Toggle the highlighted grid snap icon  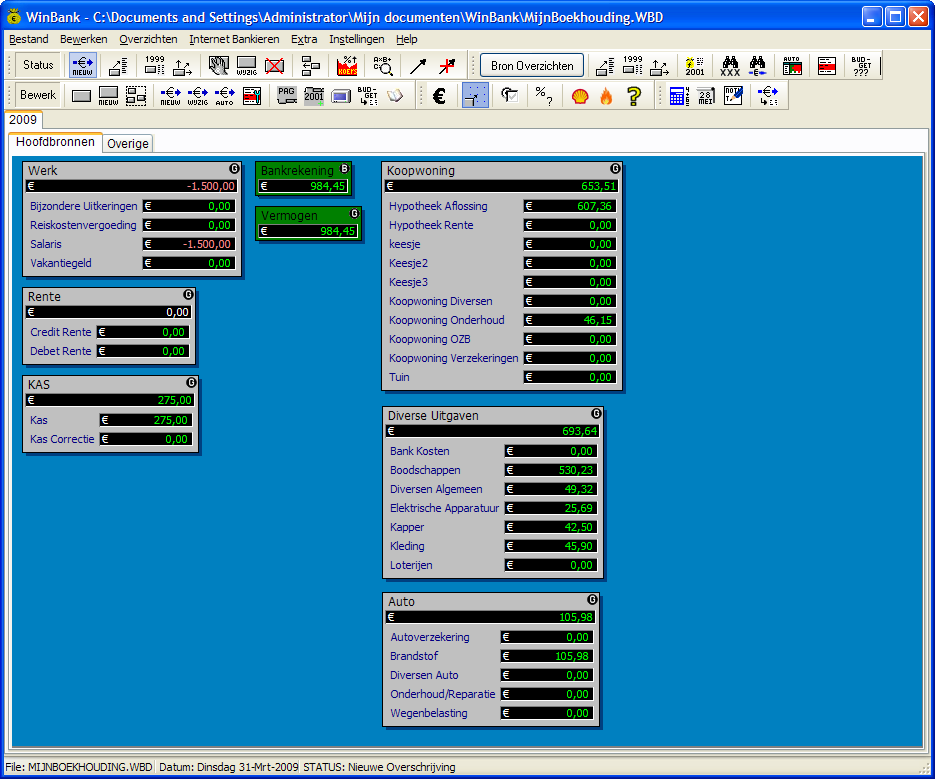pyautogui.click(x=475, y=95)
